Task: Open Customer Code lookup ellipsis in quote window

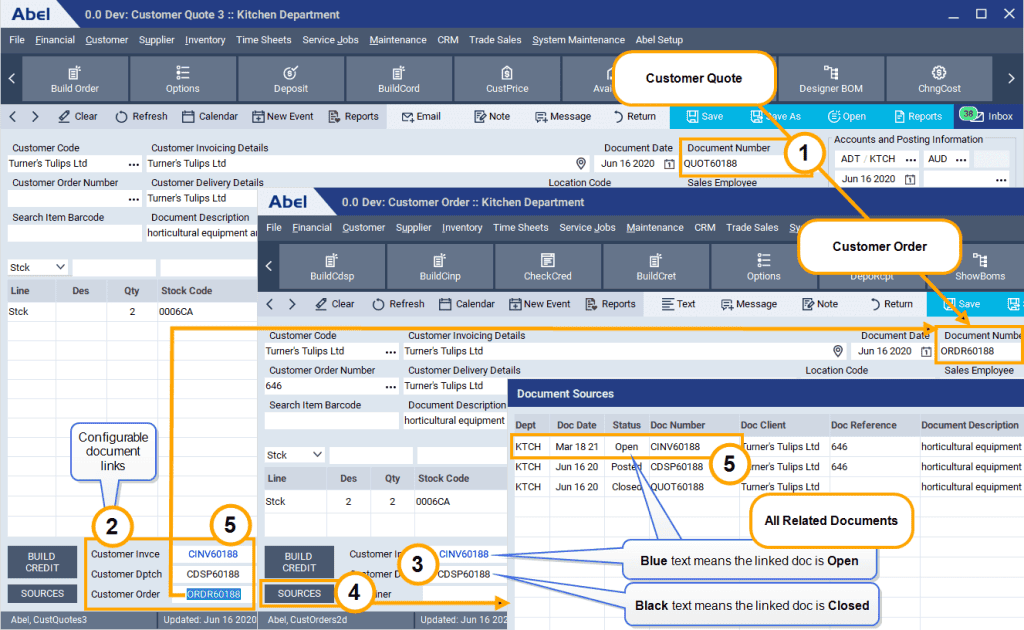Action: click(133, 164)
